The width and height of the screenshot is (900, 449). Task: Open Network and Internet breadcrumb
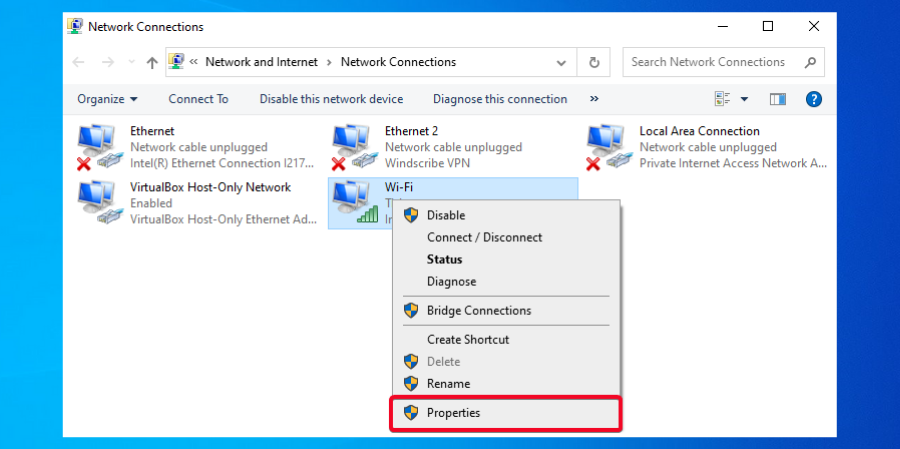(x=261, y=62)
